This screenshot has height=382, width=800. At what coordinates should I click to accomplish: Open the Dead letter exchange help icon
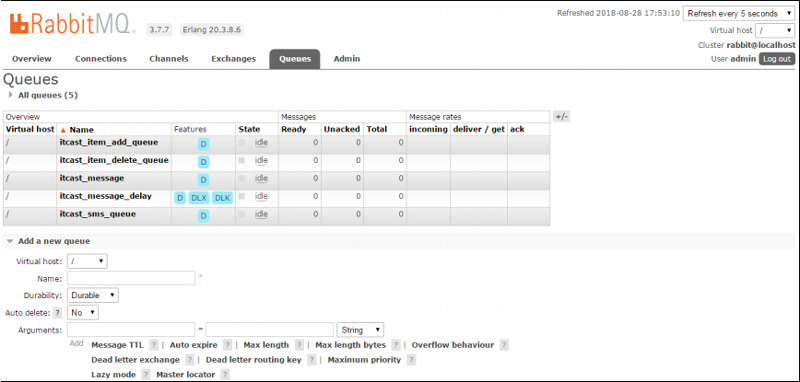[x=190, y=360]
